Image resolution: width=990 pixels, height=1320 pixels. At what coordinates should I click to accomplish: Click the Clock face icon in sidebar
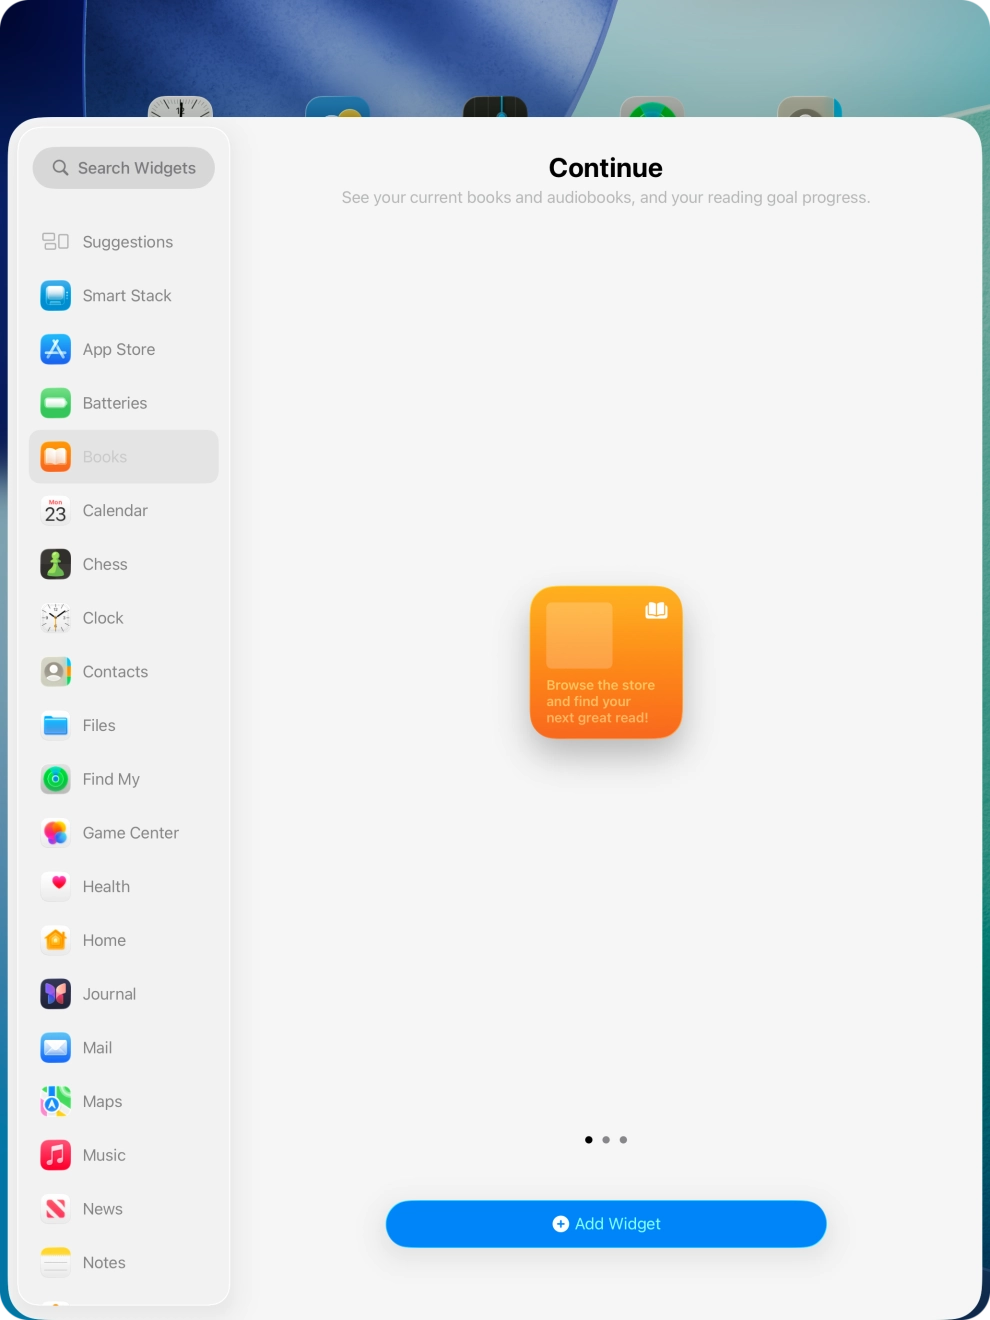(56, 618)
